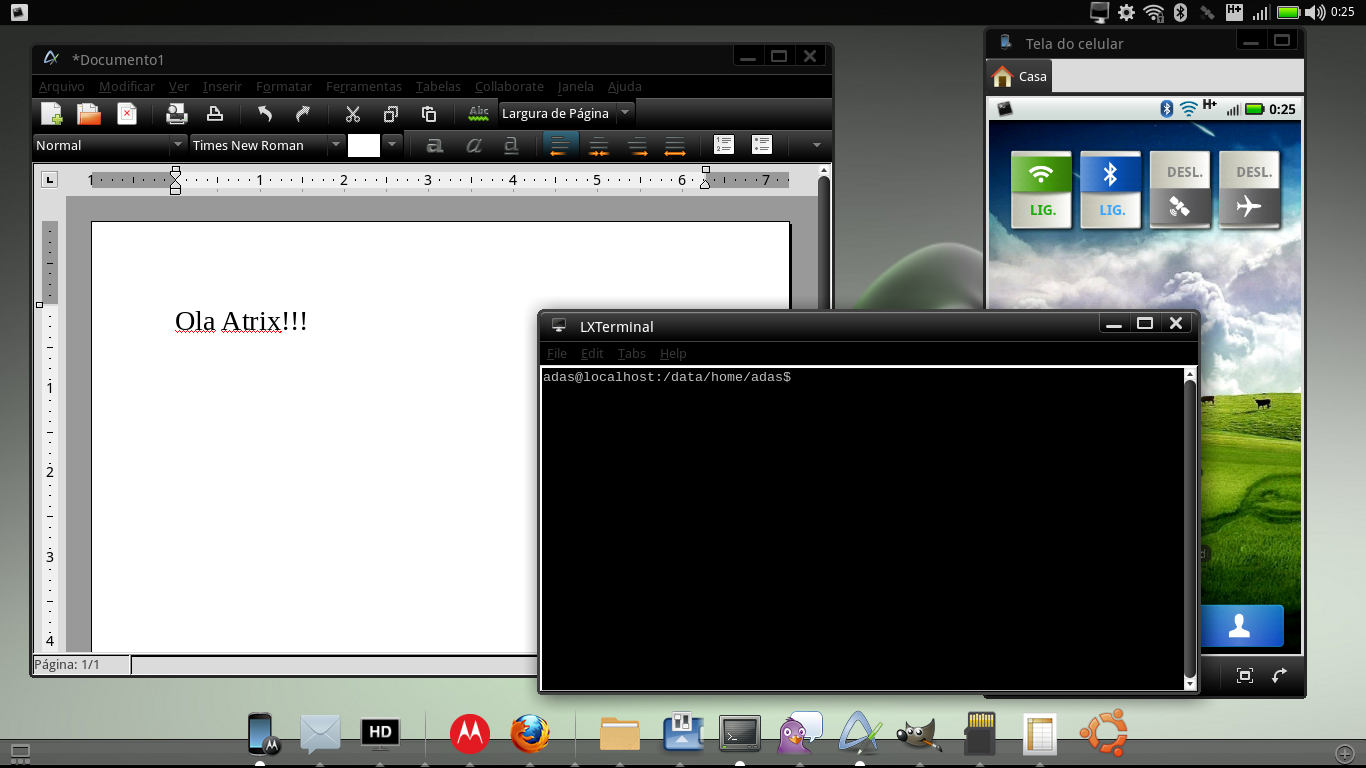This screenshot has height=768, width=1366.
Task: Toggle the Wi-Fi widget on phone screen
Action: (1041, 190)
